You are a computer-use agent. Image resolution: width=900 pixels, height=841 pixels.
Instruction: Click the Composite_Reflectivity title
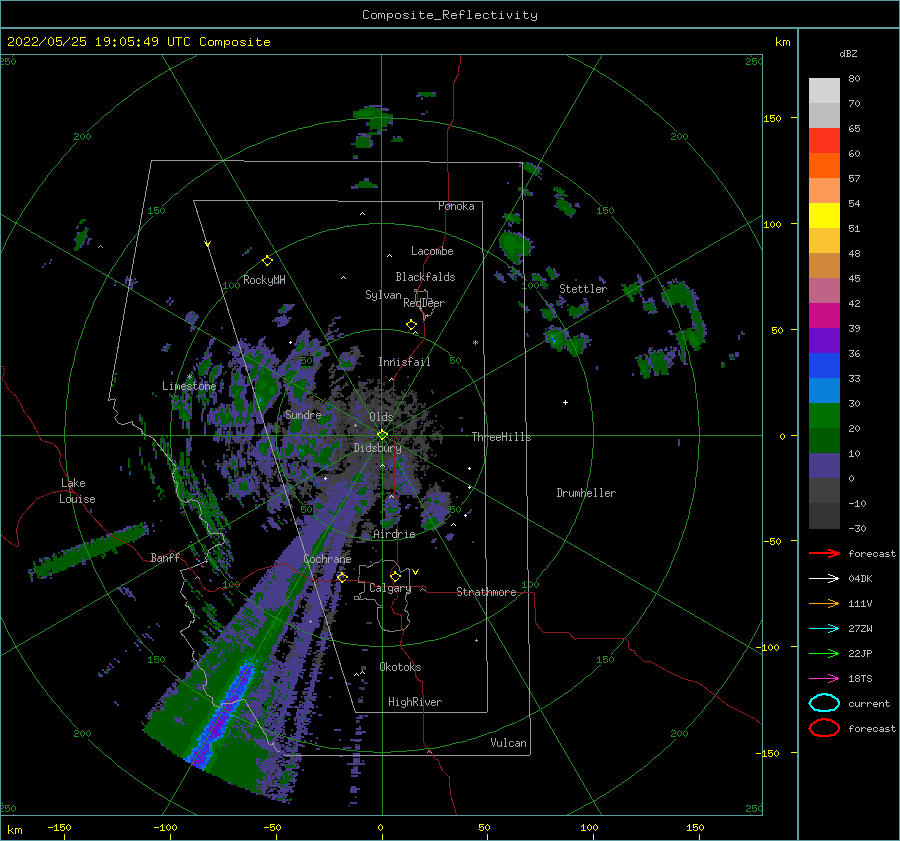pyautogui.click(x=450, y=15)
